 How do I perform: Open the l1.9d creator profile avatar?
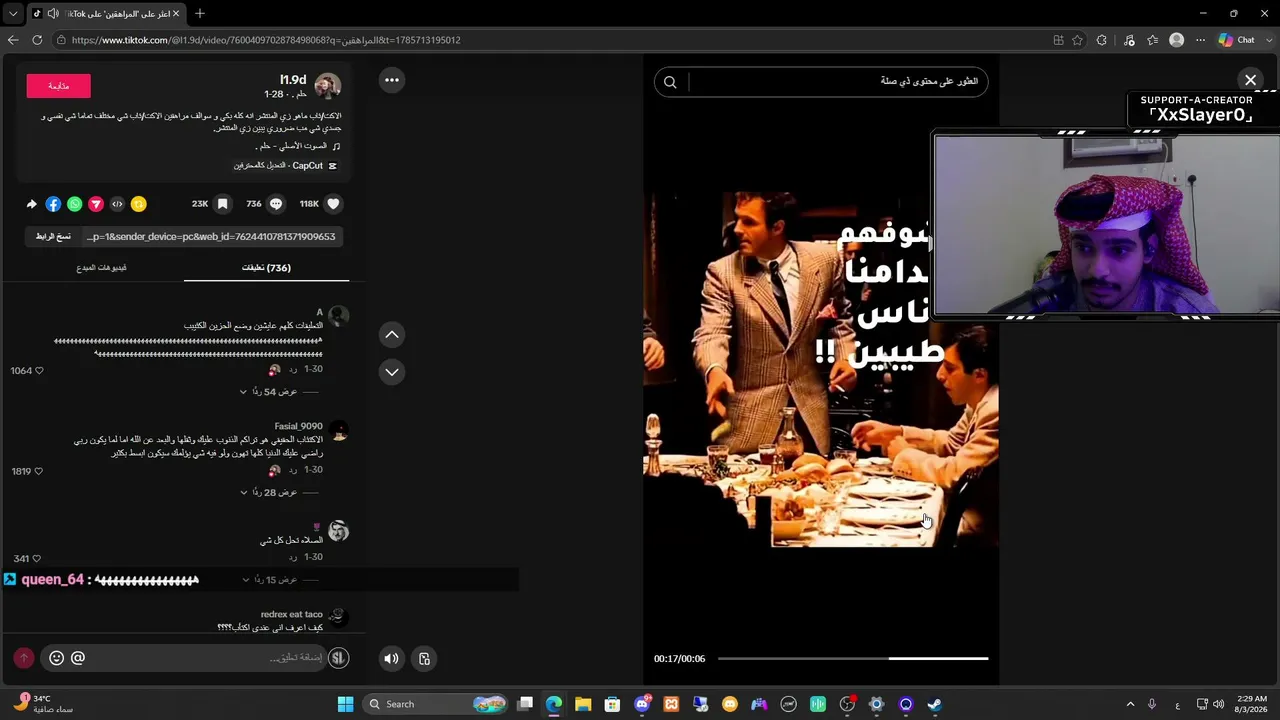tap(328, 86)
